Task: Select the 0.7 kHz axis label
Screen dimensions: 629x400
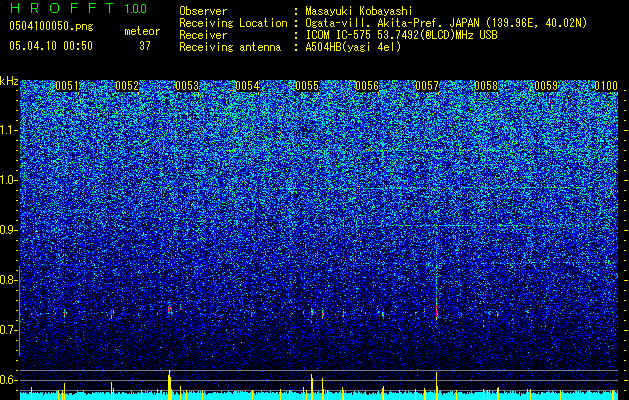Action: pos(9,330)
